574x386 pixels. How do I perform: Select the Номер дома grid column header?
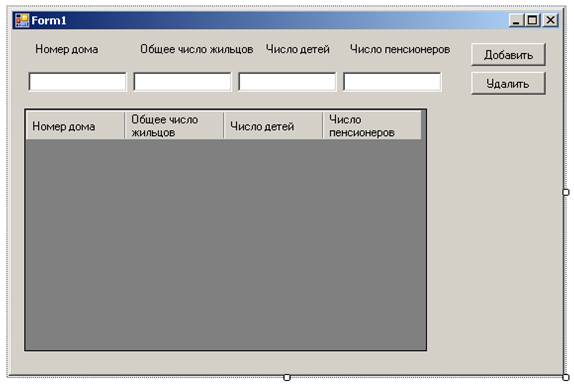click(x=75, y=126)
